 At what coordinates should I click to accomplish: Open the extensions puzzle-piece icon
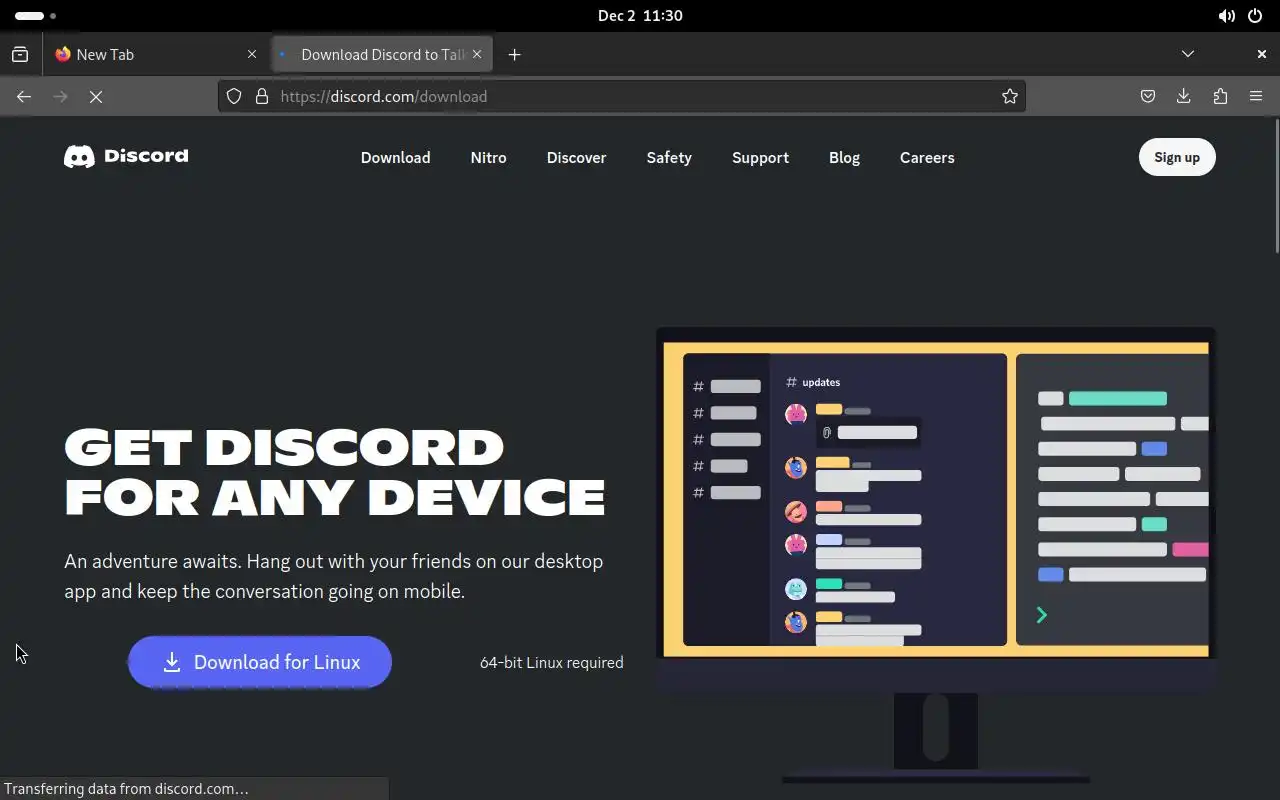coord(1220,96)
